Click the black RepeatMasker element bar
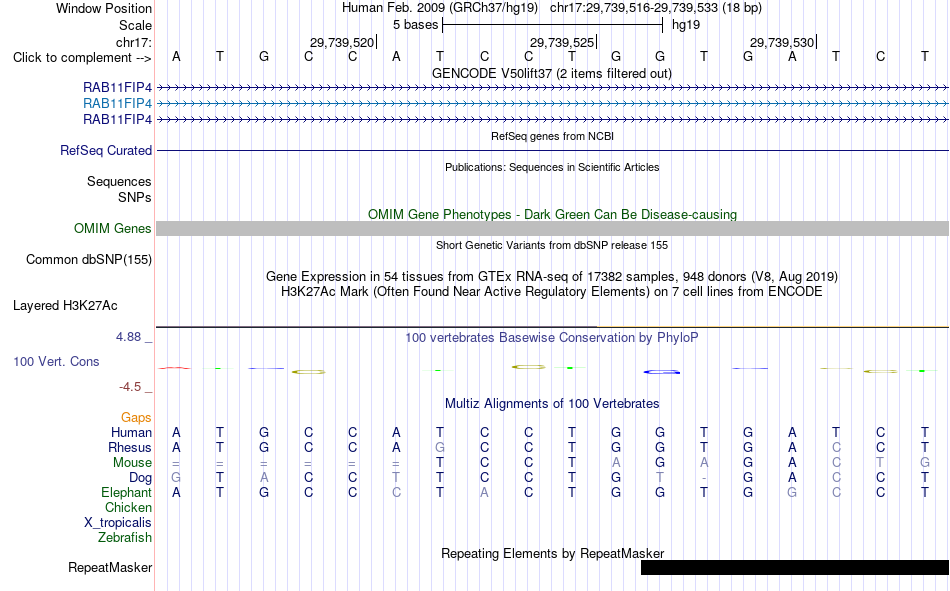This screenshot has height=591, width=950. coord(795,567)
